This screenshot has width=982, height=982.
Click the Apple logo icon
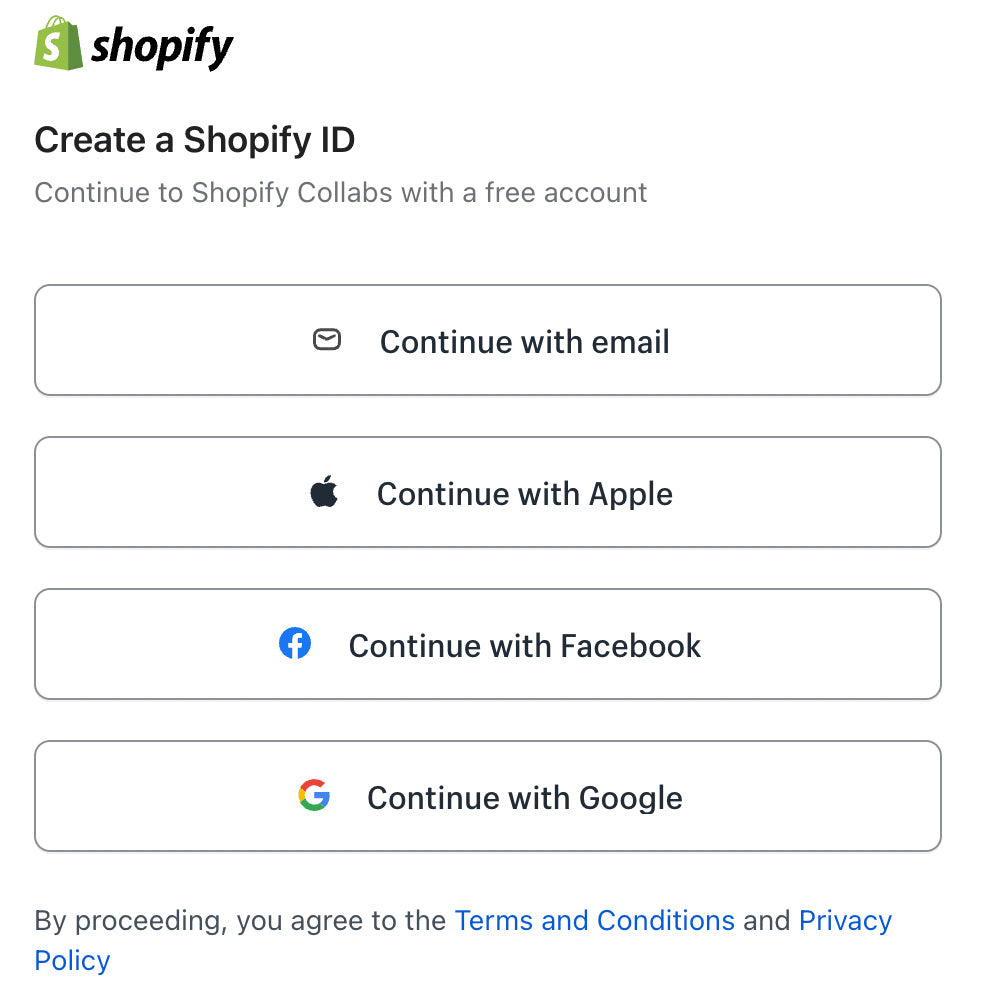(324, 492)
